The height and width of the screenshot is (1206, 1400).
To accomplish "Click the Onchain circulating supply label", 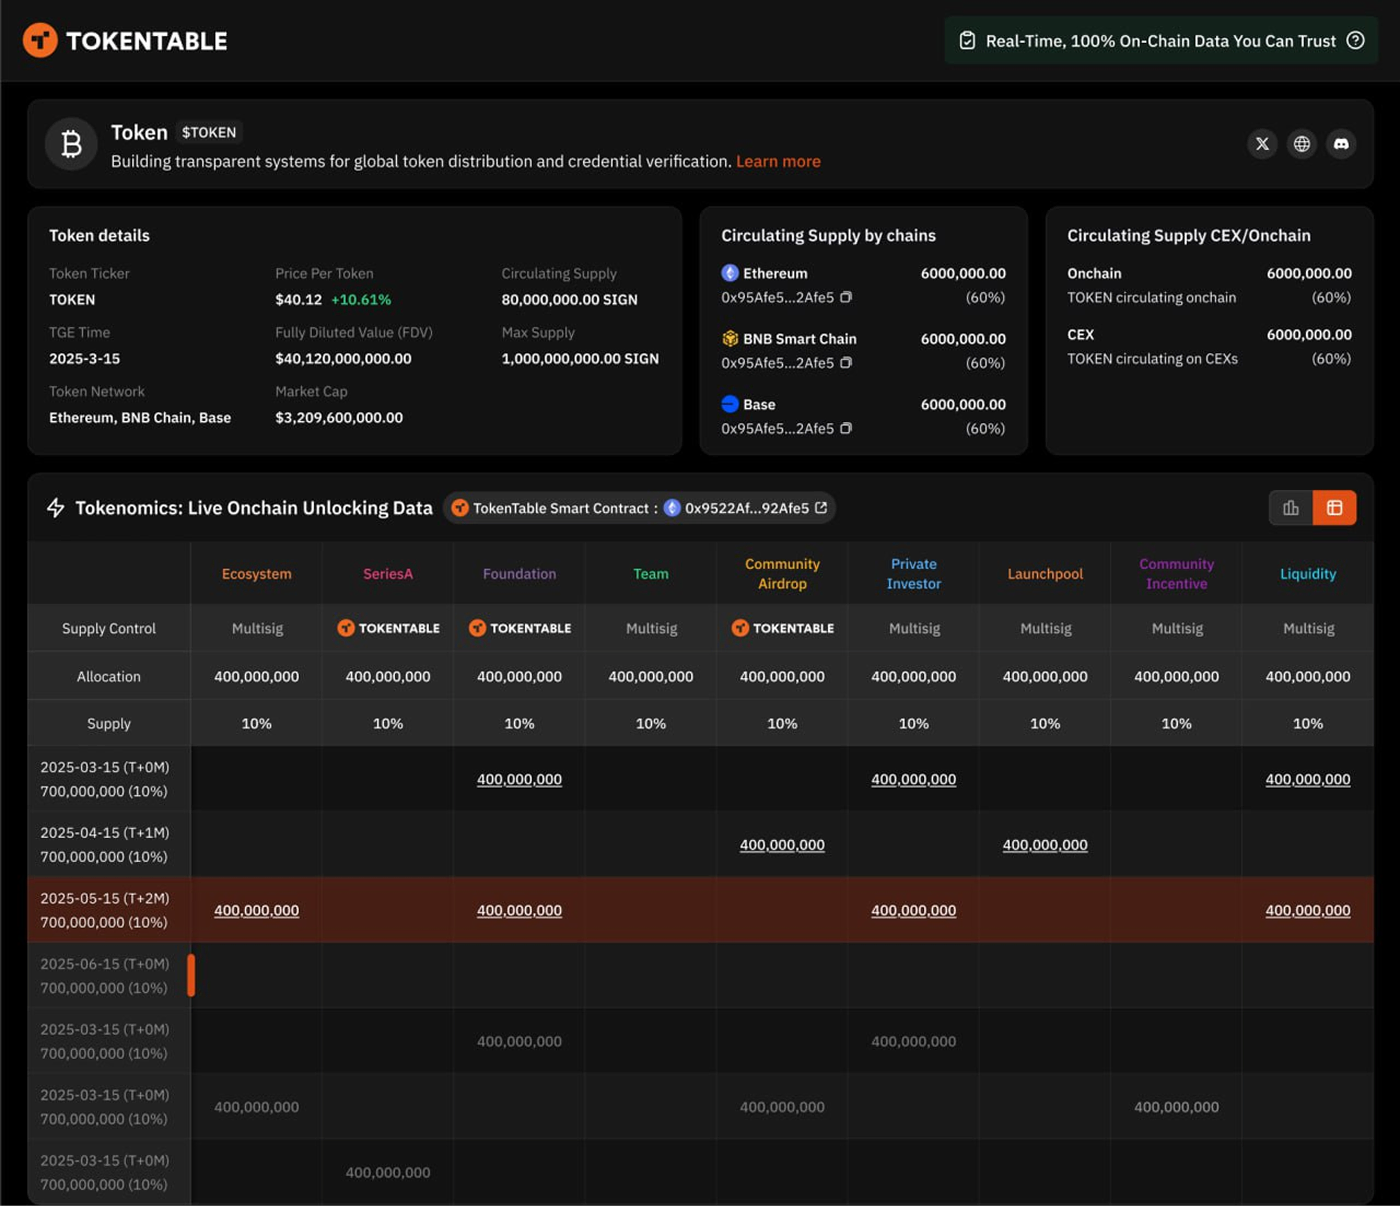I will (1094, 273).
